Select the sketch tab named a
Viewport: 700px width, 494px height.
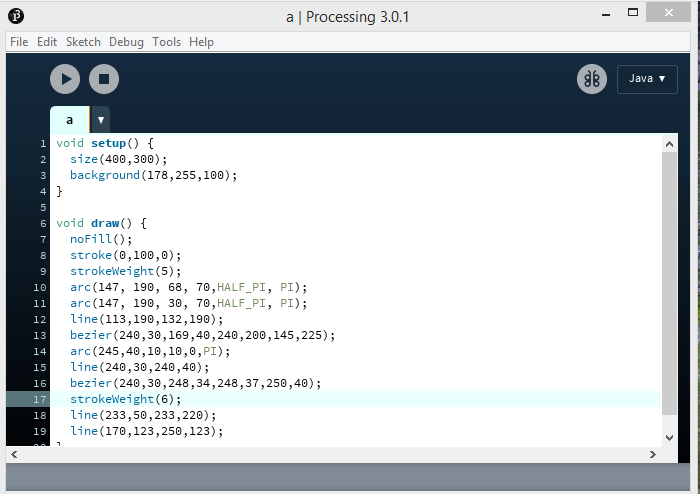click(x=69, y=120)
